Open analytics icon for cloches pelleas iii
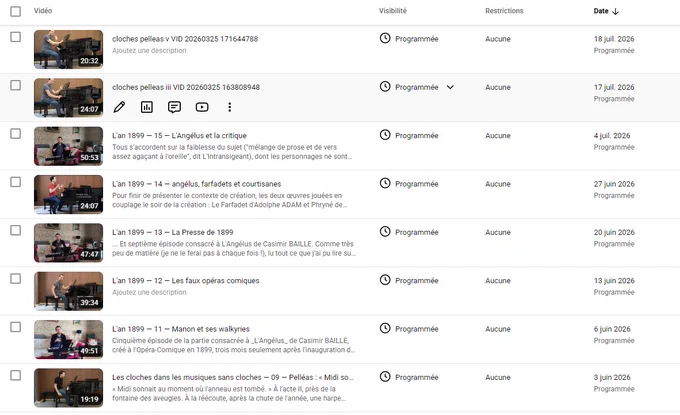Image resolution: width=680 pixels, height=415 pixels. (x=147, y=107)
